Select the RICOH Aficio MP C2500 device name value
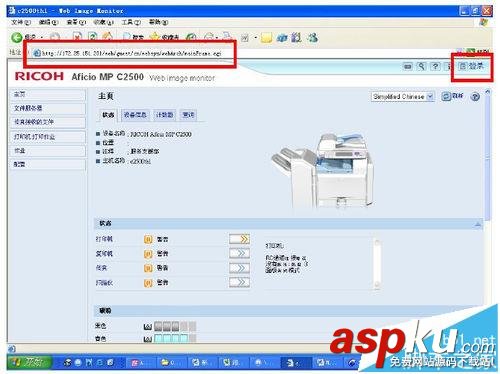Screen dimensions: 500x374 tap(161, 134)
